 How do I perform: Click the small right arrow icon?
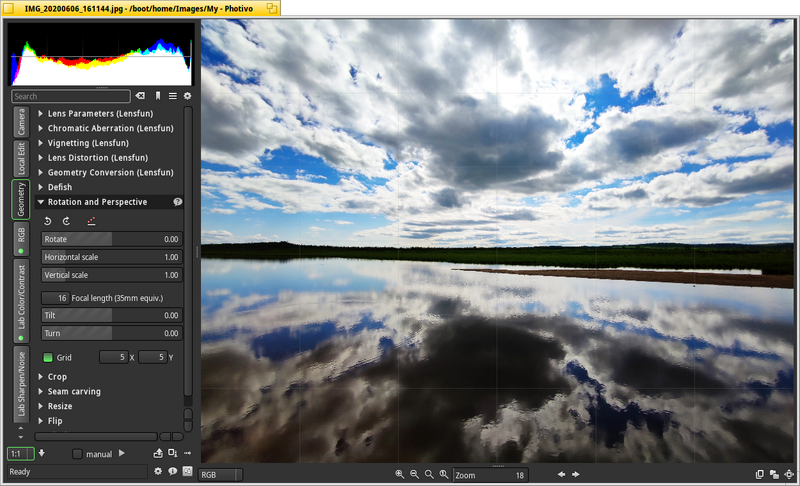pyautogui.click(x=188, y=453)
